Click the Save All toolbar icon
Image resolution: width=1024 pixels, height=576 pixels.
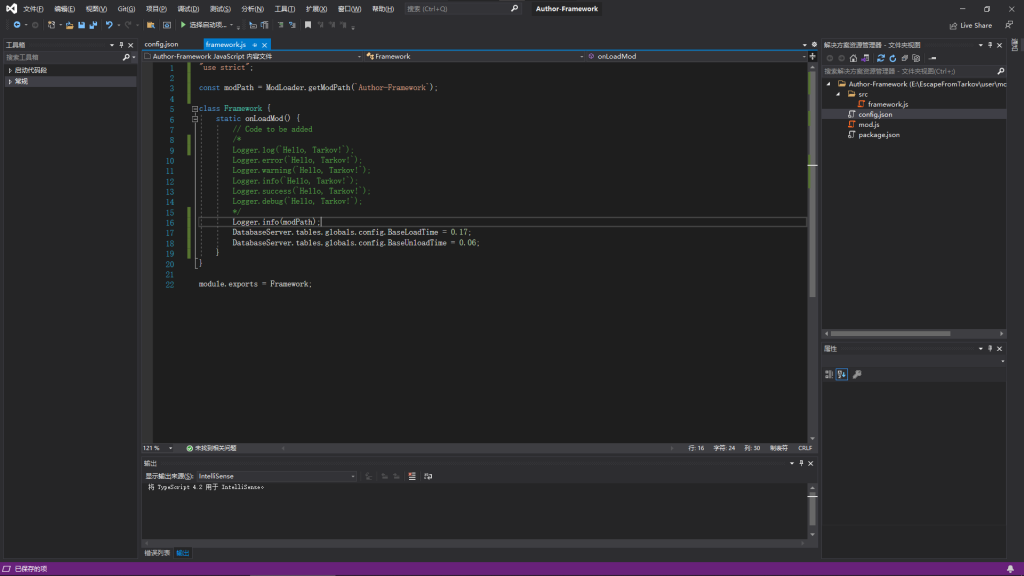click(93, 25)
